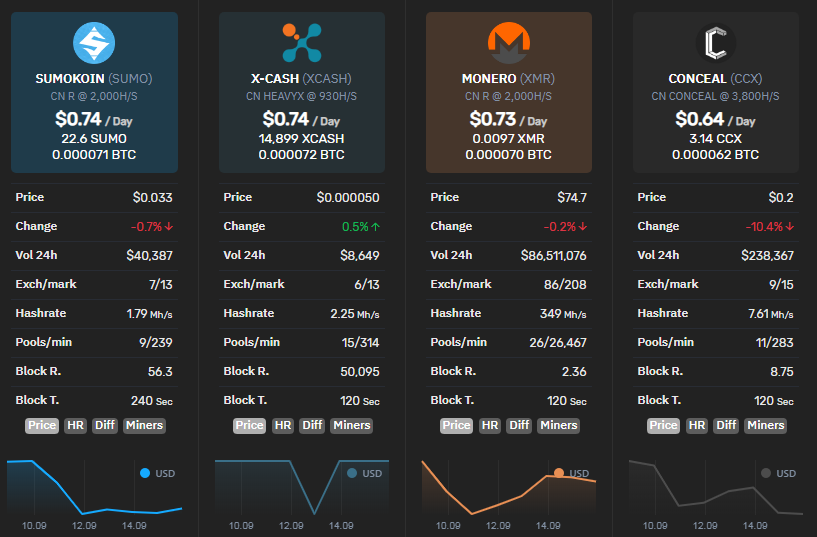
Task: Click X-Cash algorithm CN HEAVYX @ 930H/S
Action: [x=301, y=96]
